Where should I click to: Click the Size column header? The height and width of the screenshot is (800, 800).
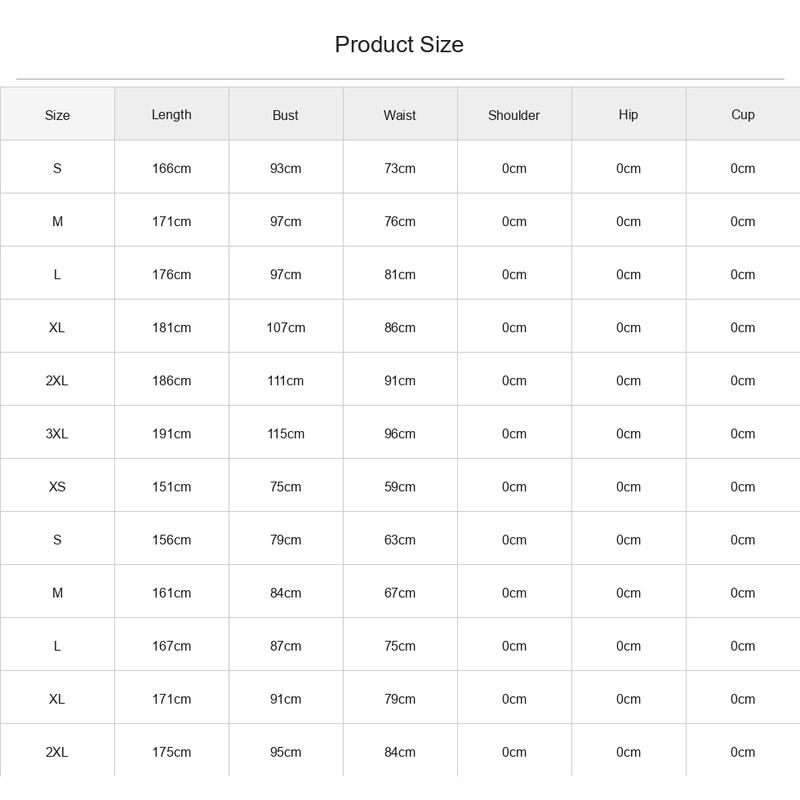tap(57, 115)
